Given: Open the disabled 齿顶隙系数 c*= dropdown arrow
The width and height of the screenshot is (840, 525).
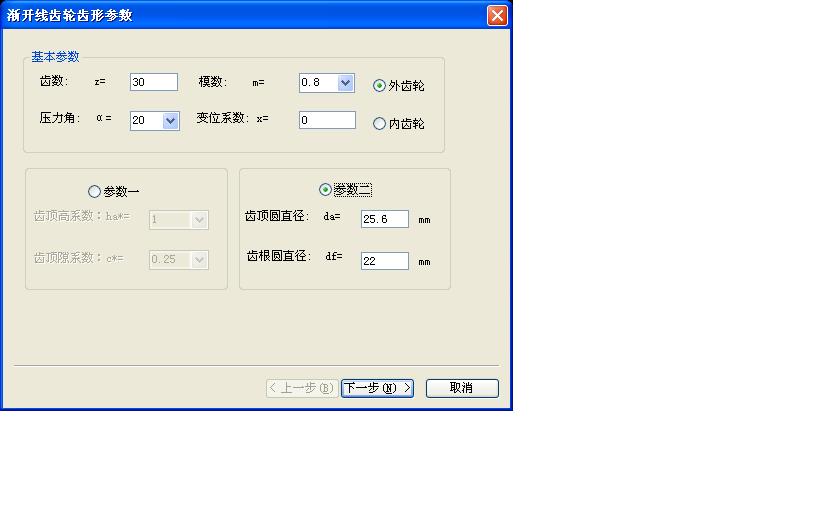Looking at the screenshot, I should point(199,260).
